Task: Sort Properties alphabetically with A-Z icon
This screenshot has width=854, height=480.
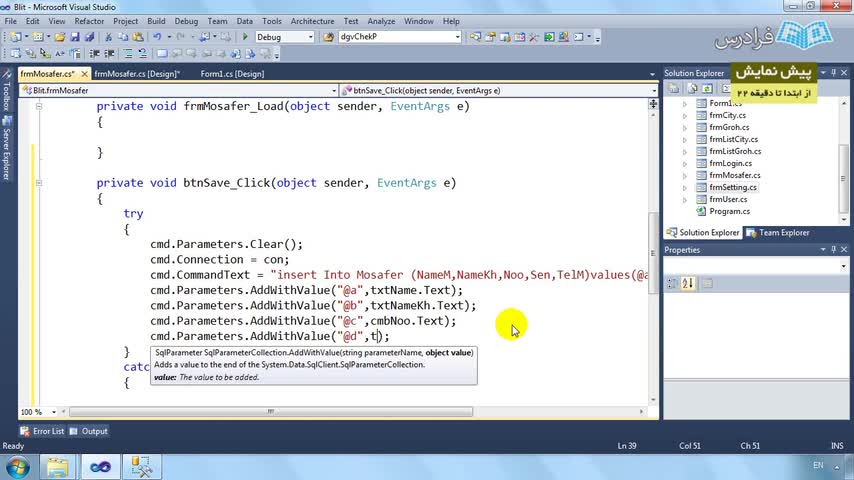Action: 688,283
